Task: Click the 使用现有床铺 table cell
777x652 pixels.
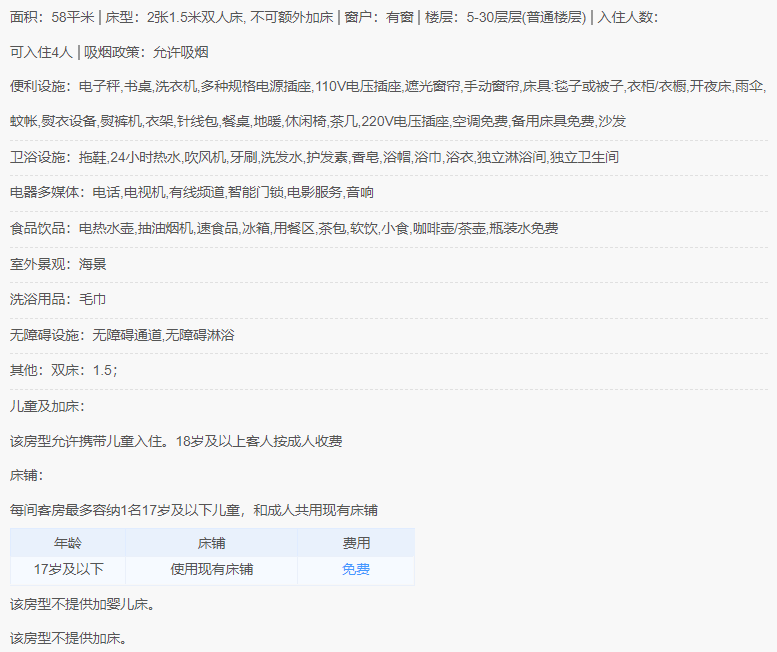Action: [x=212, y=569]
